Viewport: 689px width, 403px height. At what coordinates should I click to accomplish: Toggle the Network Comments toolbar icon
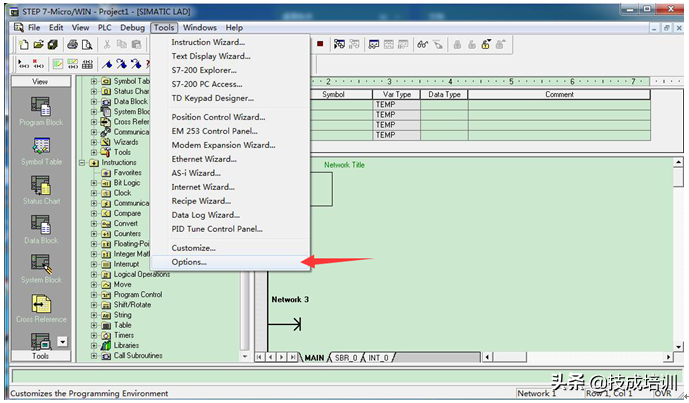pyautogui.click(x=73, y=64)
